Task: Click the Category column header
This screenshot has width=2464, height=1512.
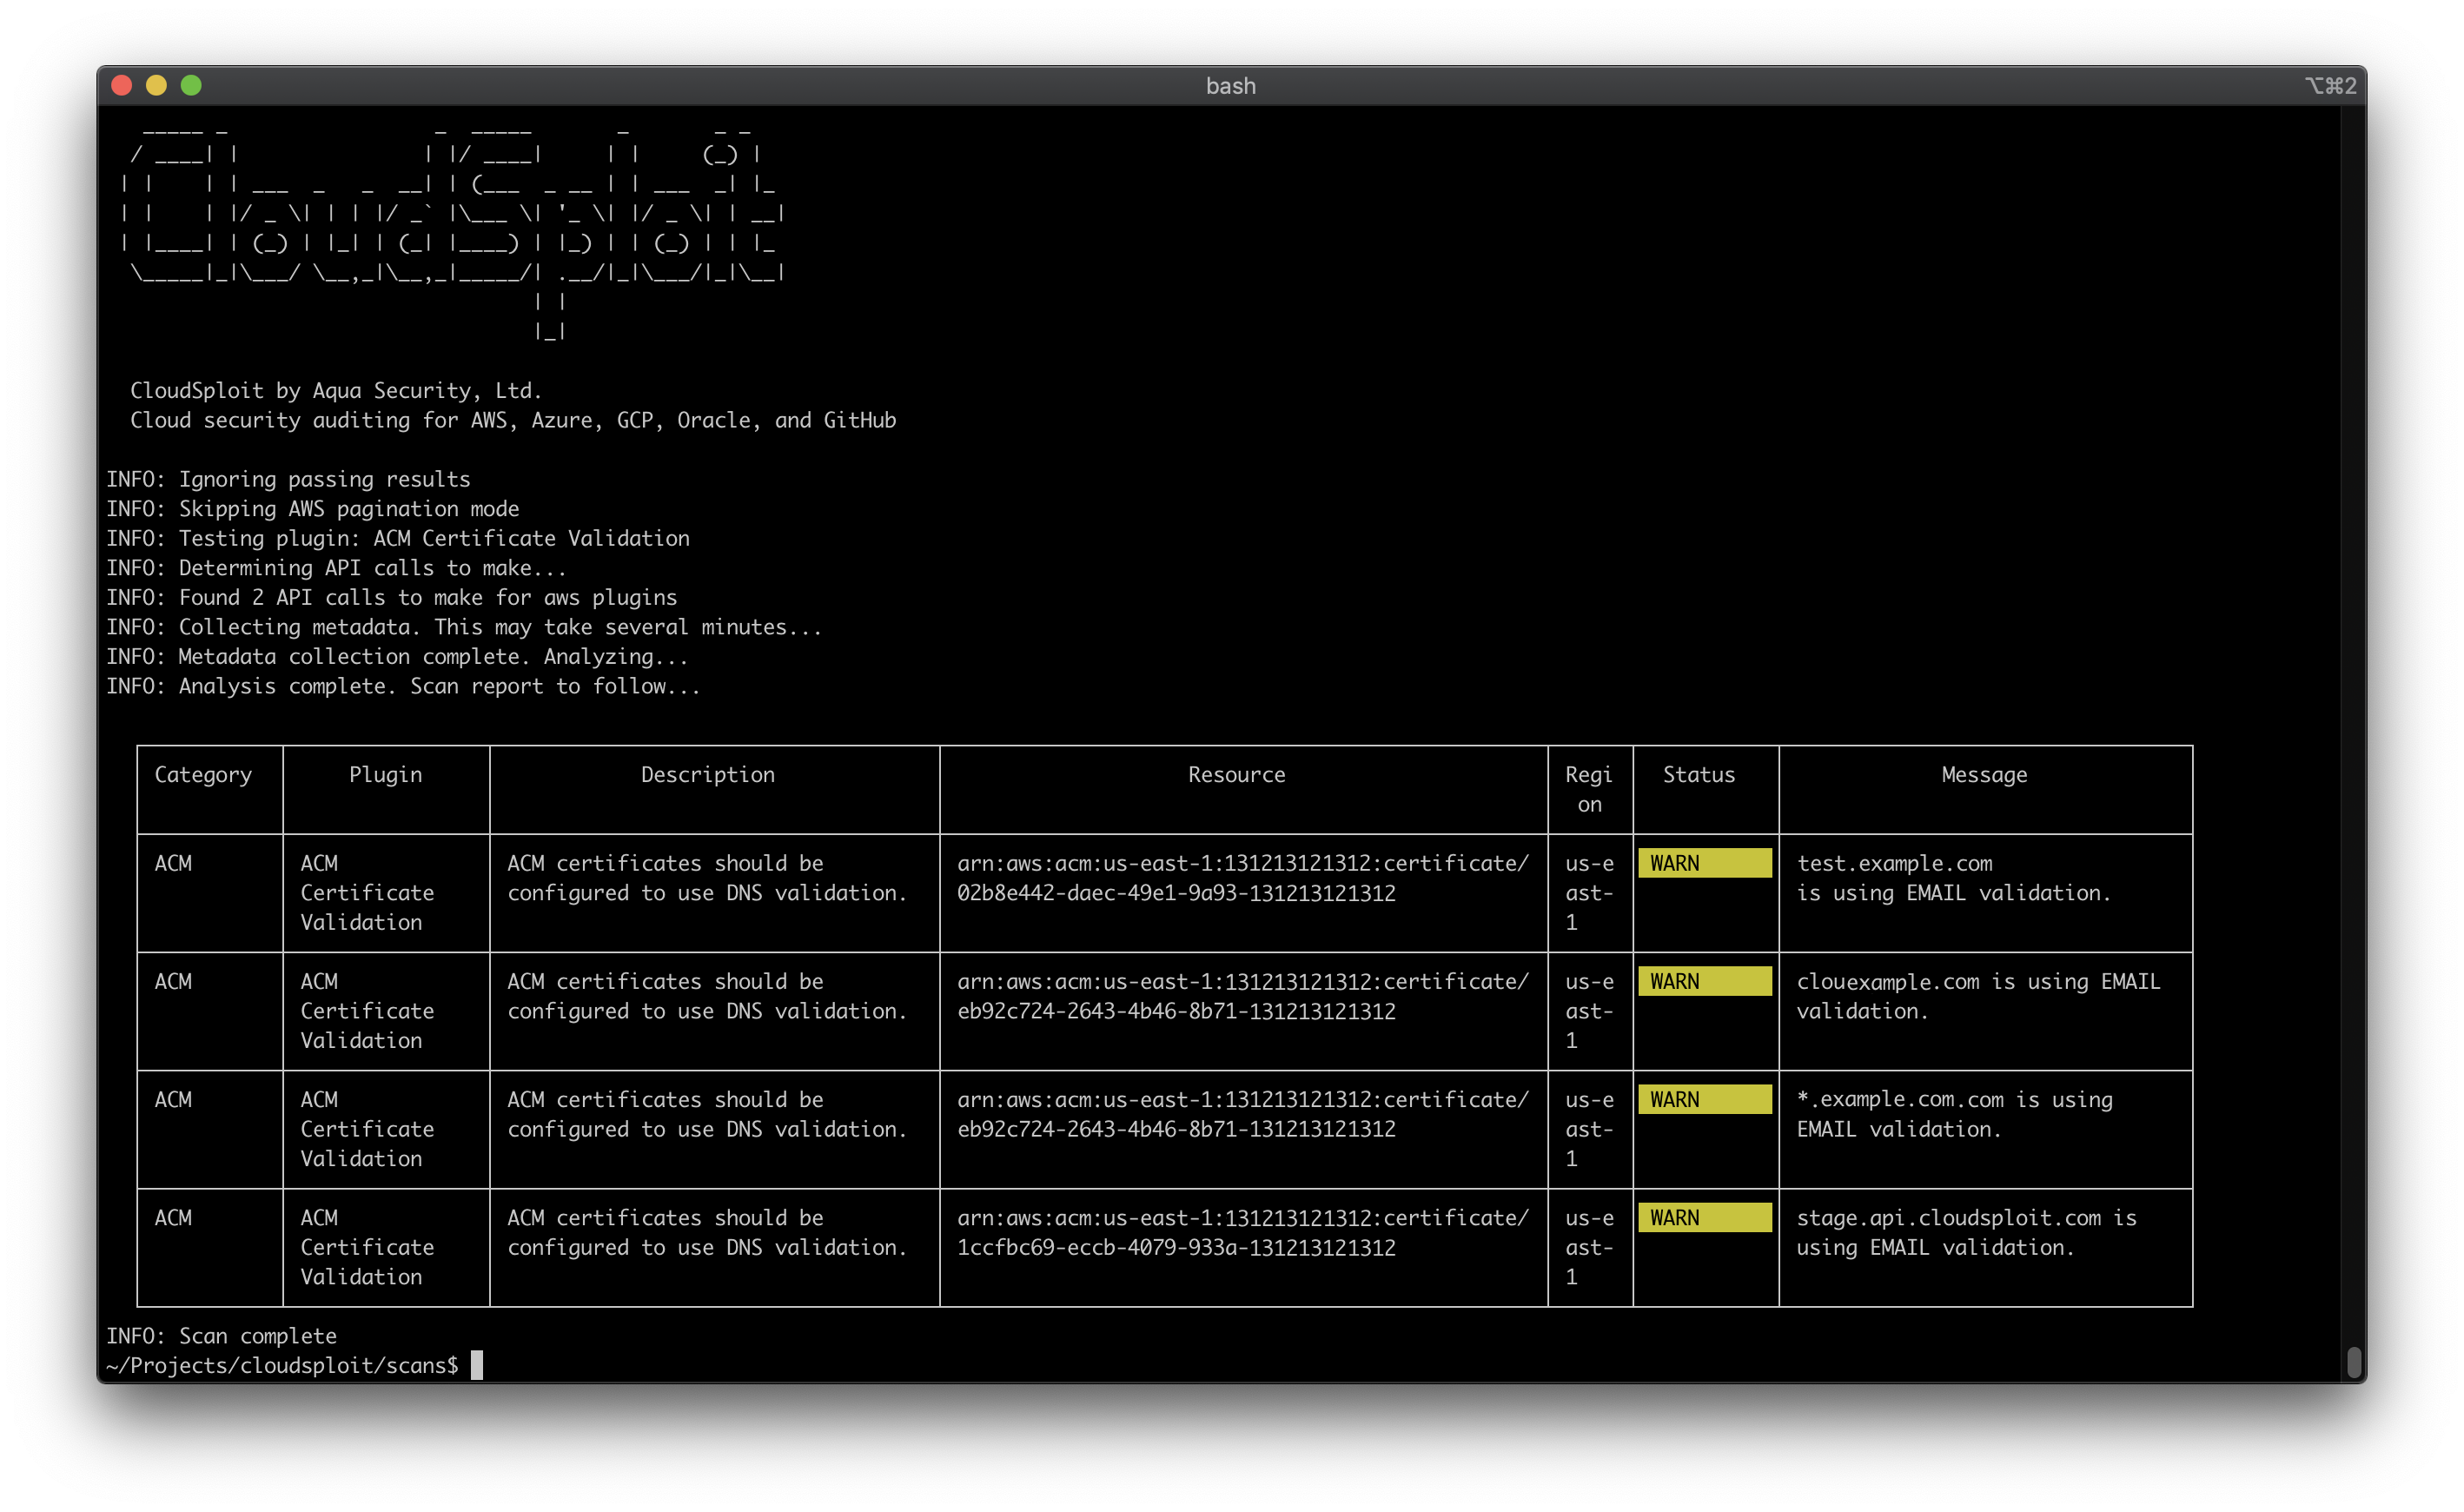Action: click(203, 775)
